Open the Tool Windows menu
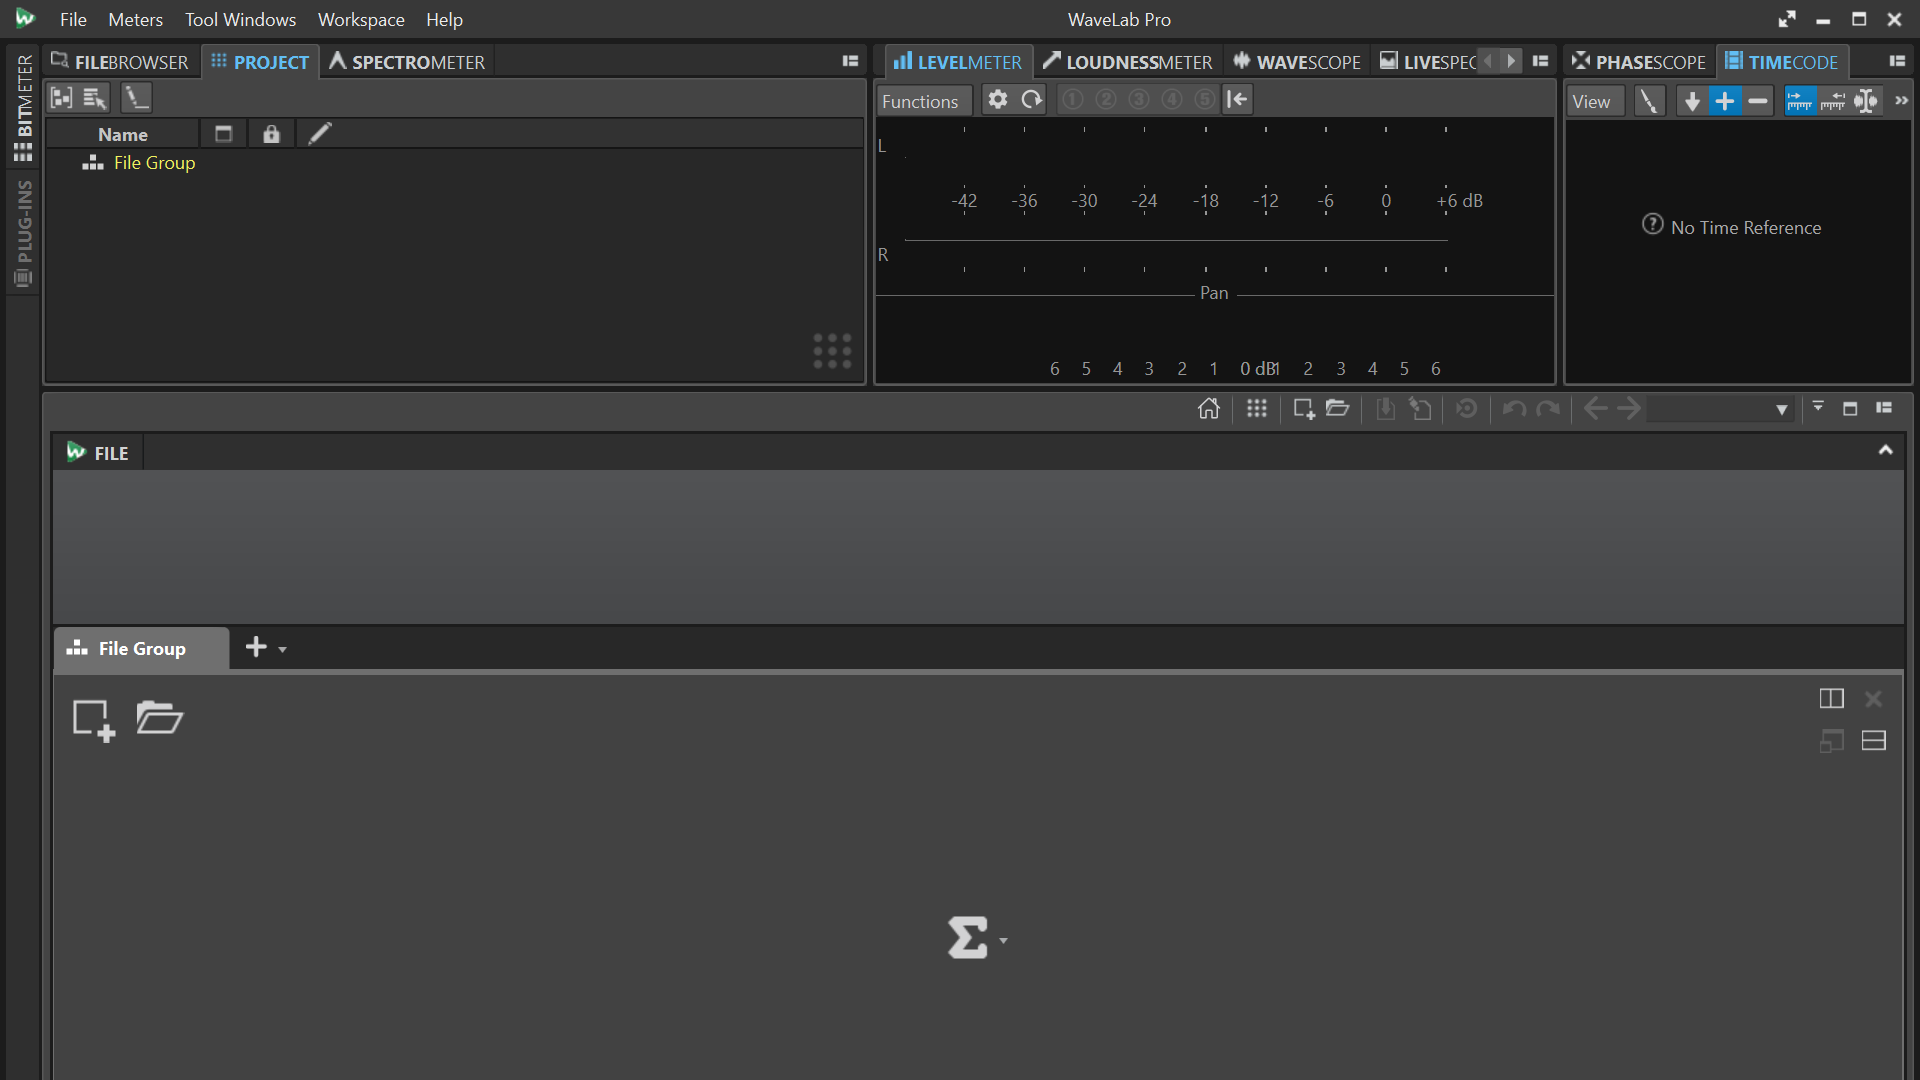The height and width of the screenshot is (1080, 1920). coord(240,19)
